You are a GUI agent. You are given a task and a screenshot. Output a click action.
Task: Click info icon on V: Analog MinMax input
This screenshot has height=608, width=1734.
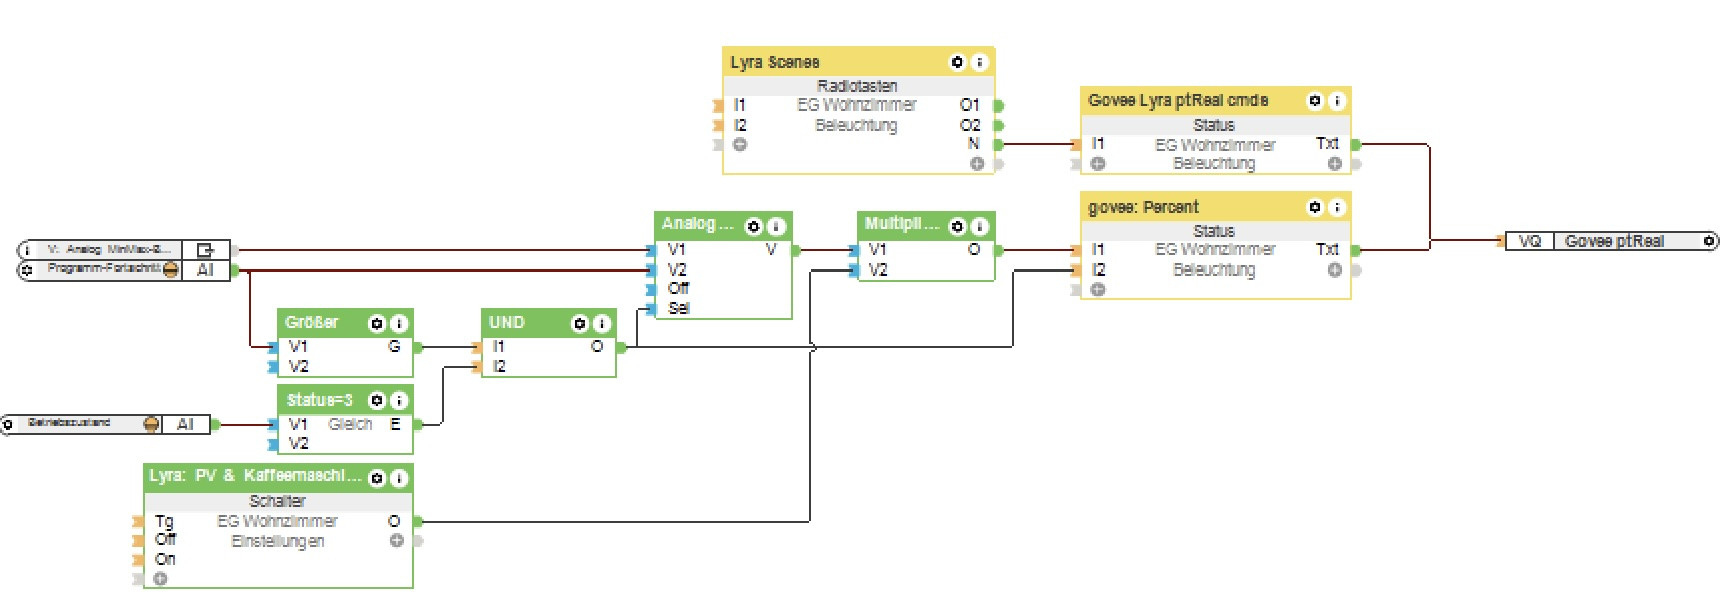point(27,250)
